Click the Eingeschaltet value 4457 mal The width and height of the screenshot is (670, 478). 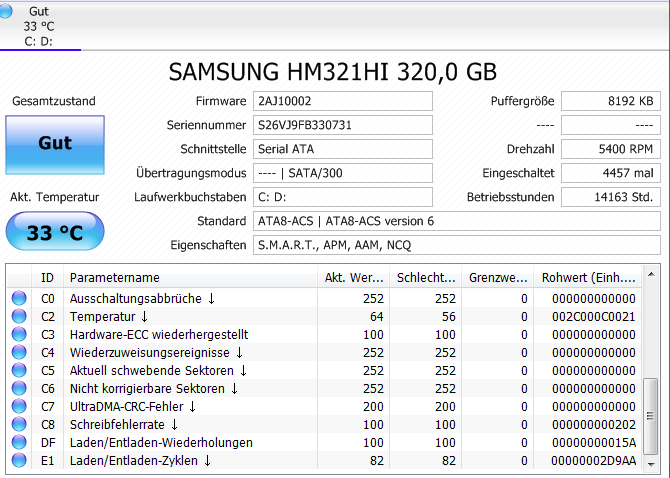611,173
